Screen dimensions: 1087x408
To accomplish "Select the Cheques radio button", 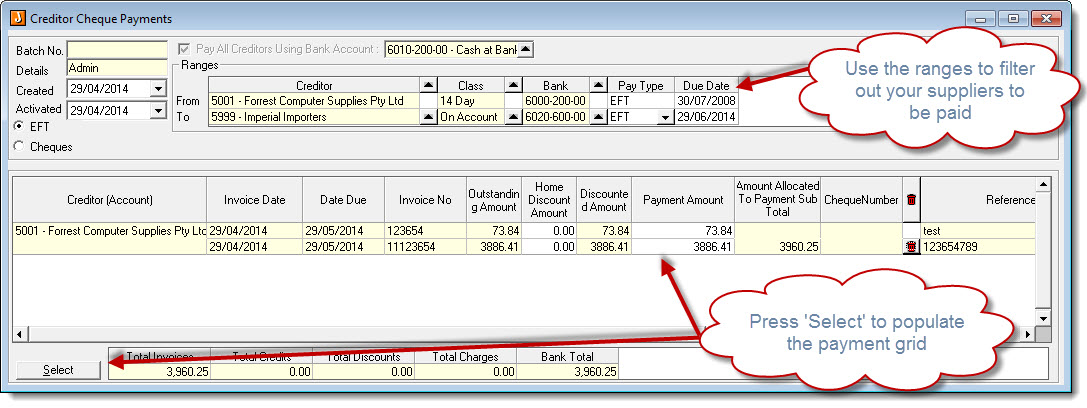I will click(x=18, y=146).
